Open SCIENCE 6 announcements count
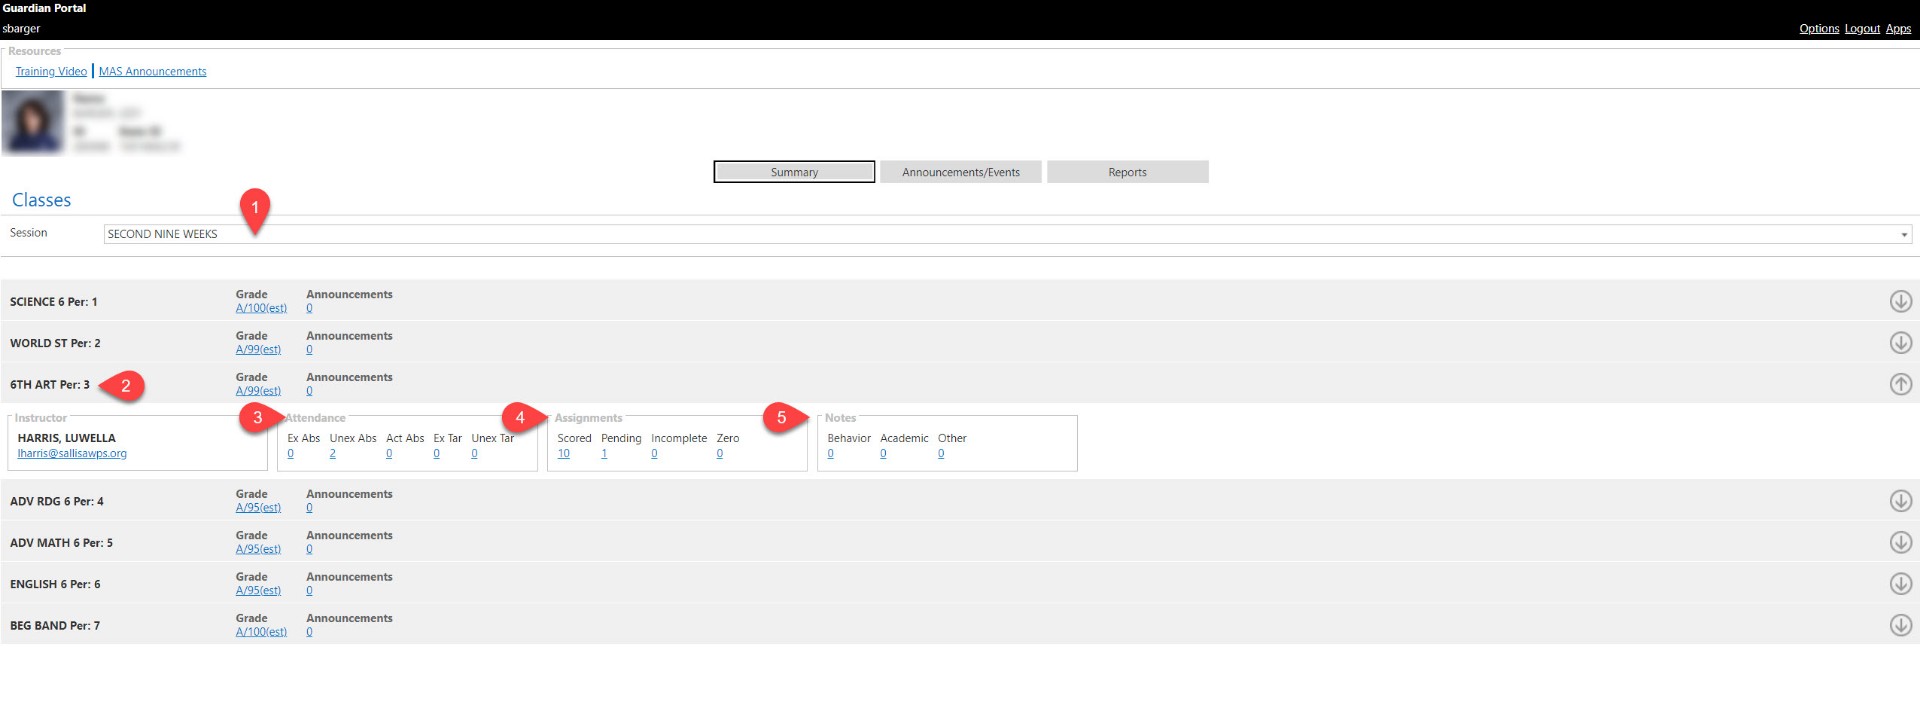Image resolution: width=1920 pixels, height=717 pixels. point(309,308)
